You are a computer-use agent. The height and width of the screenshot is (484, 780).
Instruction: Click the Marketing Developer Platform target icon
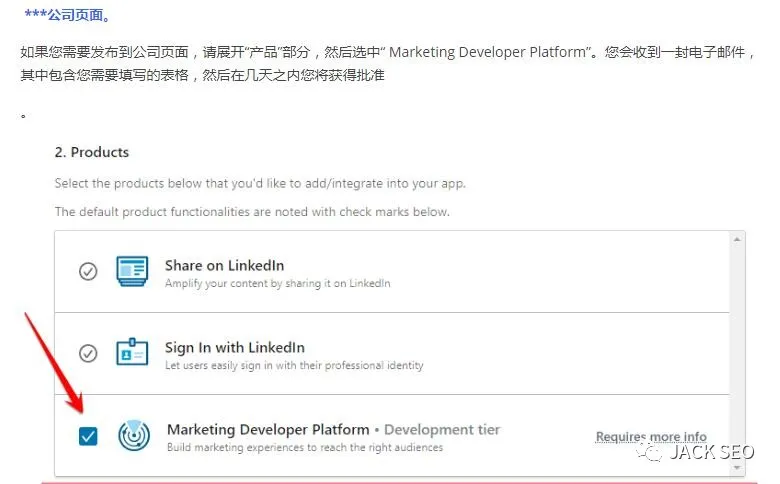click(134, 435)
